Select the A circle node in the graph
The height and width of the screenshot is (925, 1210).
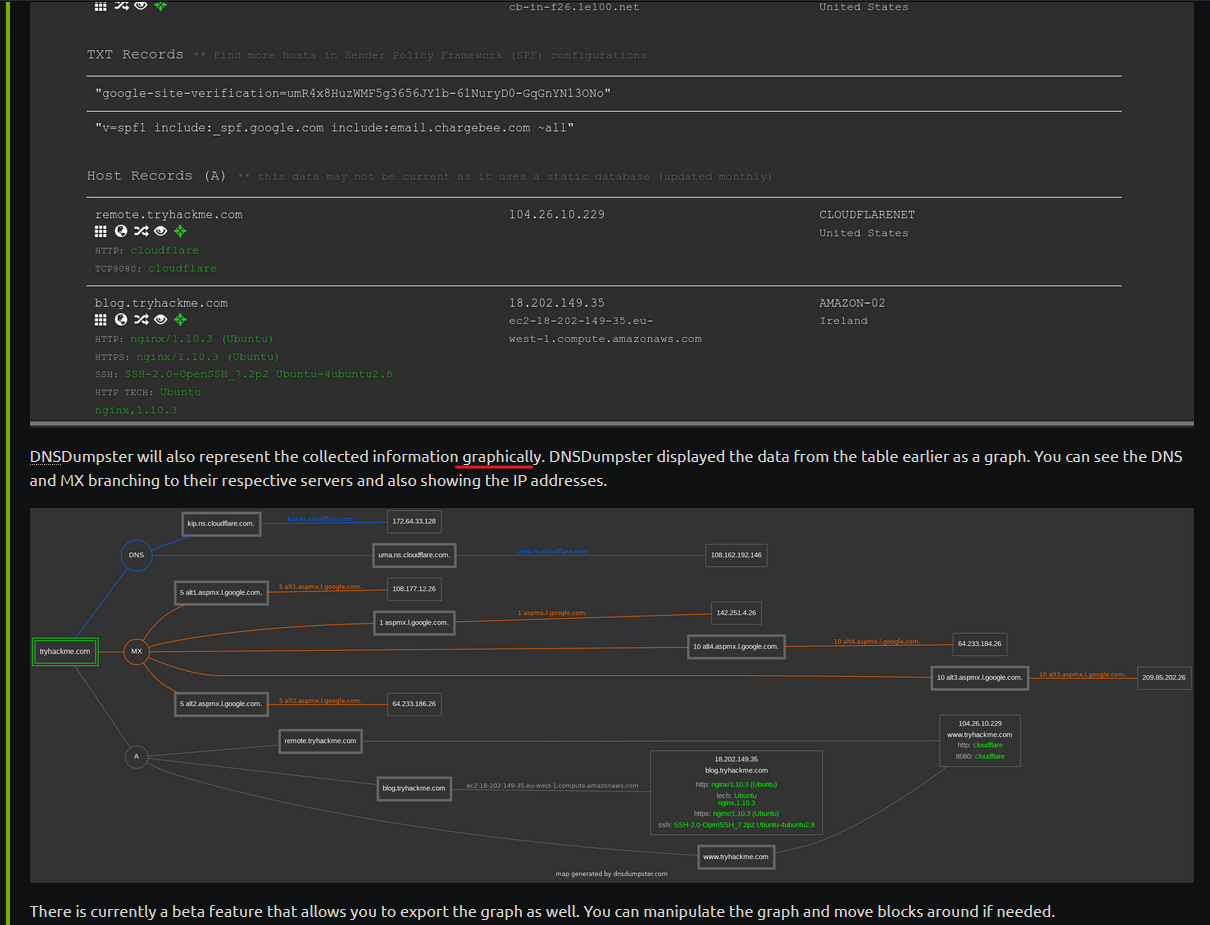[137, 758]
